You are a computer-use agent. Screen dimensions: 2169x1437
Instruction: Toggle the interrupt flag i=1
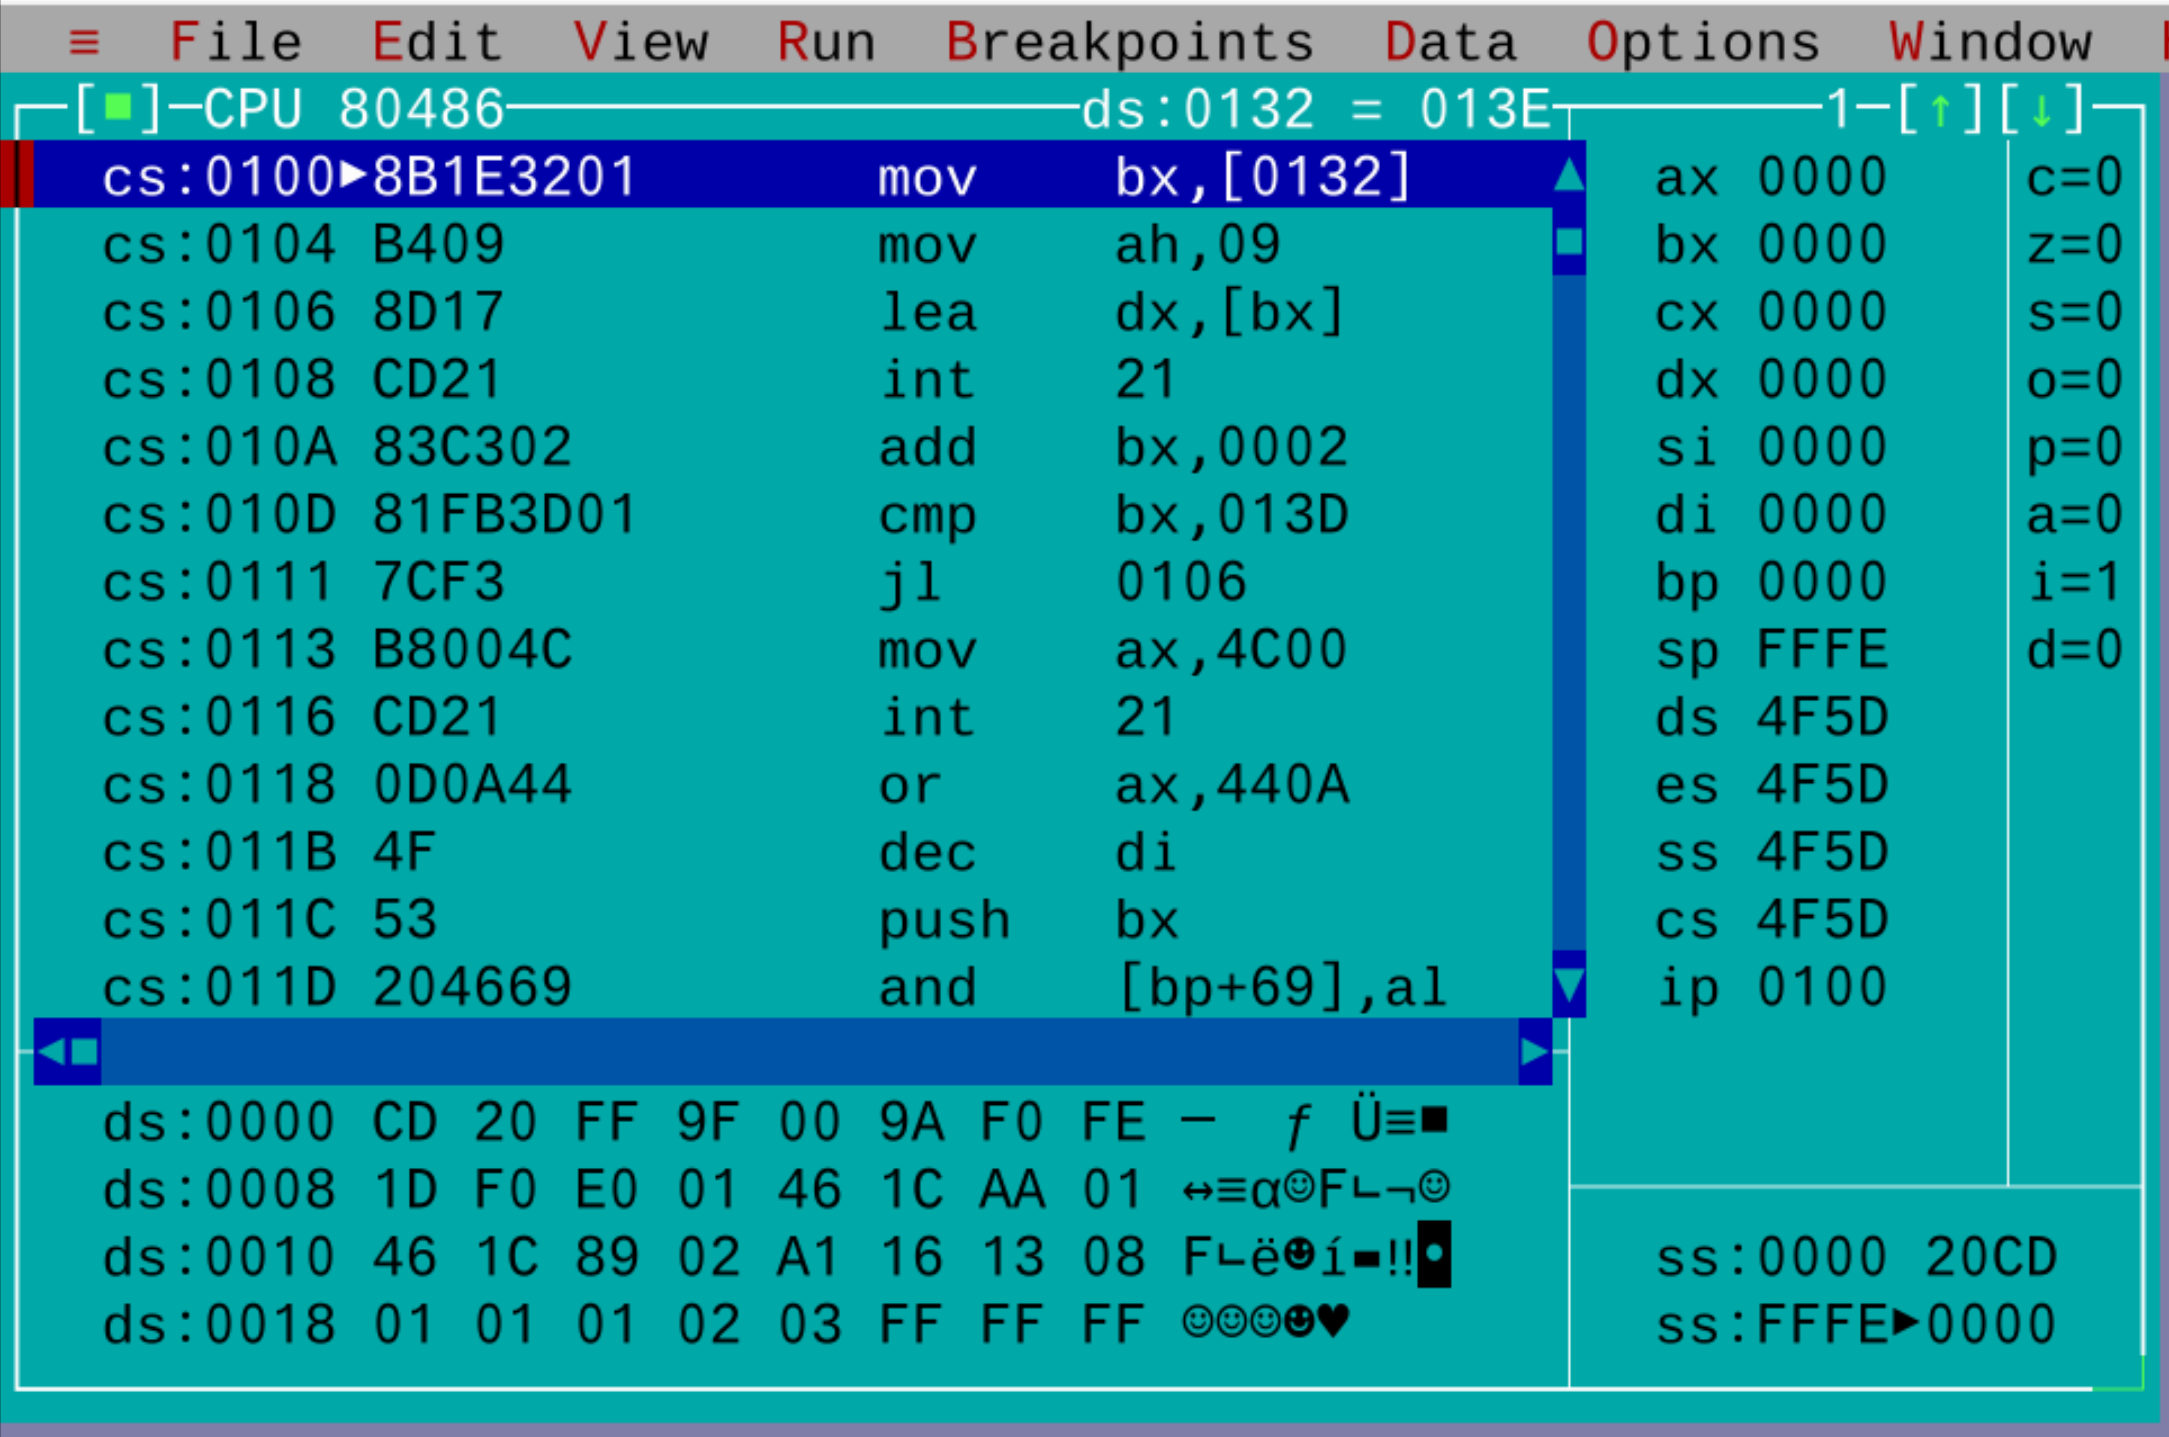2075,581
